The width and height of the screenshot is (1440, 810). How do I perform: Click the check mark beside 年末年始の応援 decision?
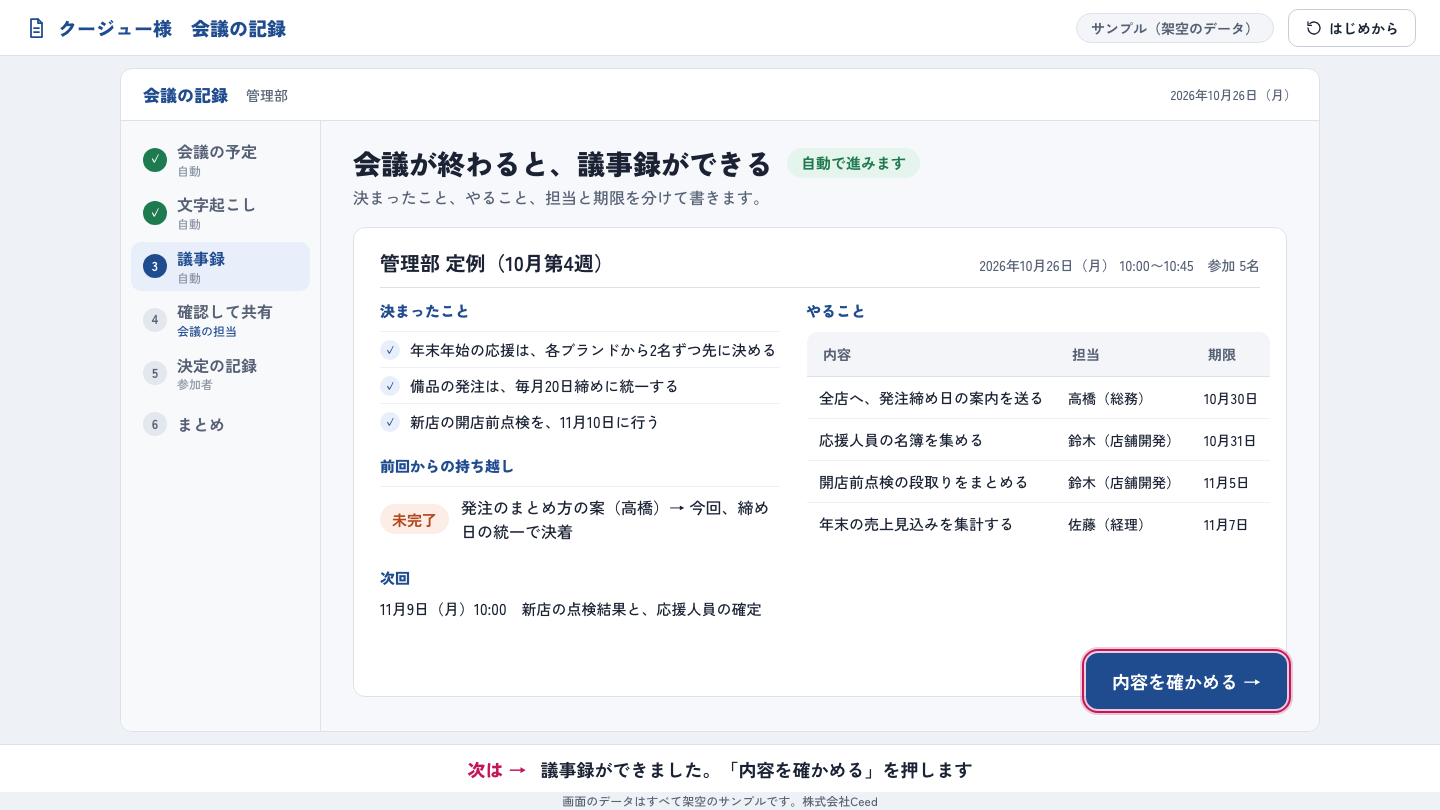[390, 350]
